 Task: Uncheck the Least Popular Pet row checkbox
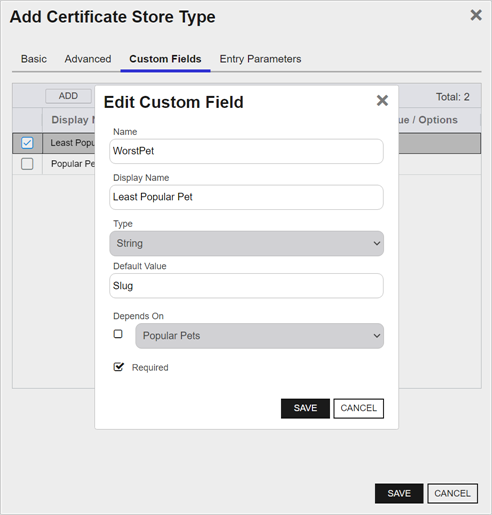click(27, 143)
